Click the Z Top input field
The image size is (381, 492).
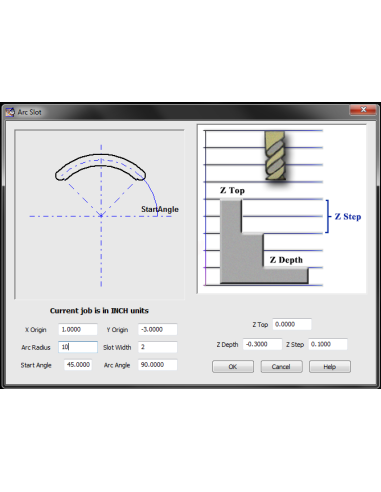click(292, 324)
